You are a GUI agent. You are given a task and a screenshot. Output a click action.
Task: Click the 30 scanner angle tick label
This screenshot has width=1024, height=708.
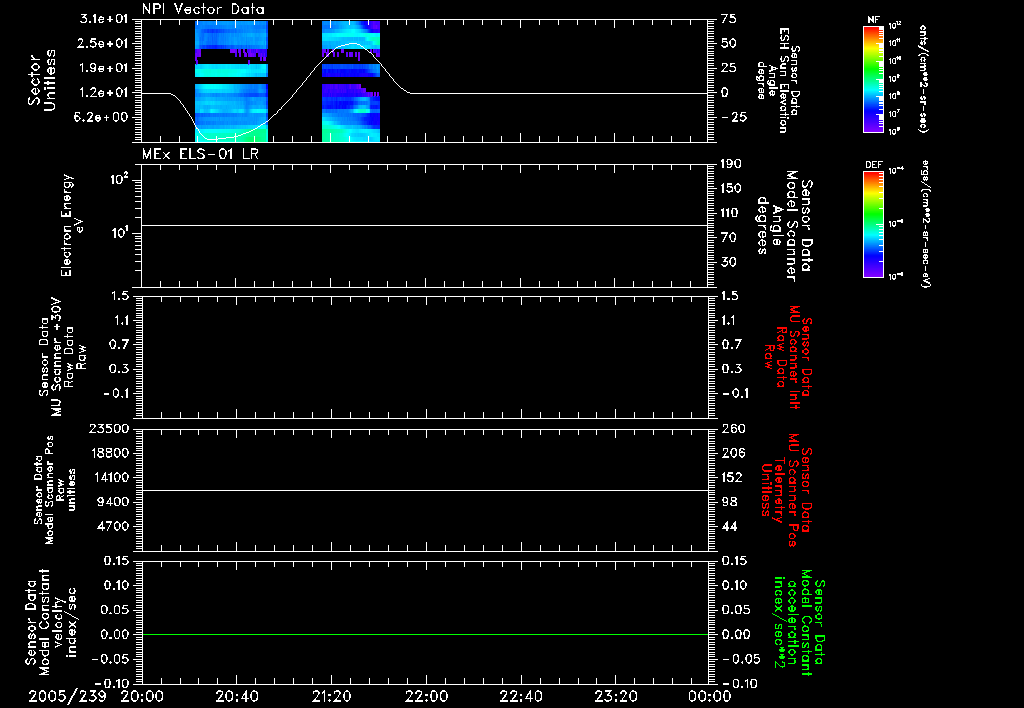tap(729, 262)
